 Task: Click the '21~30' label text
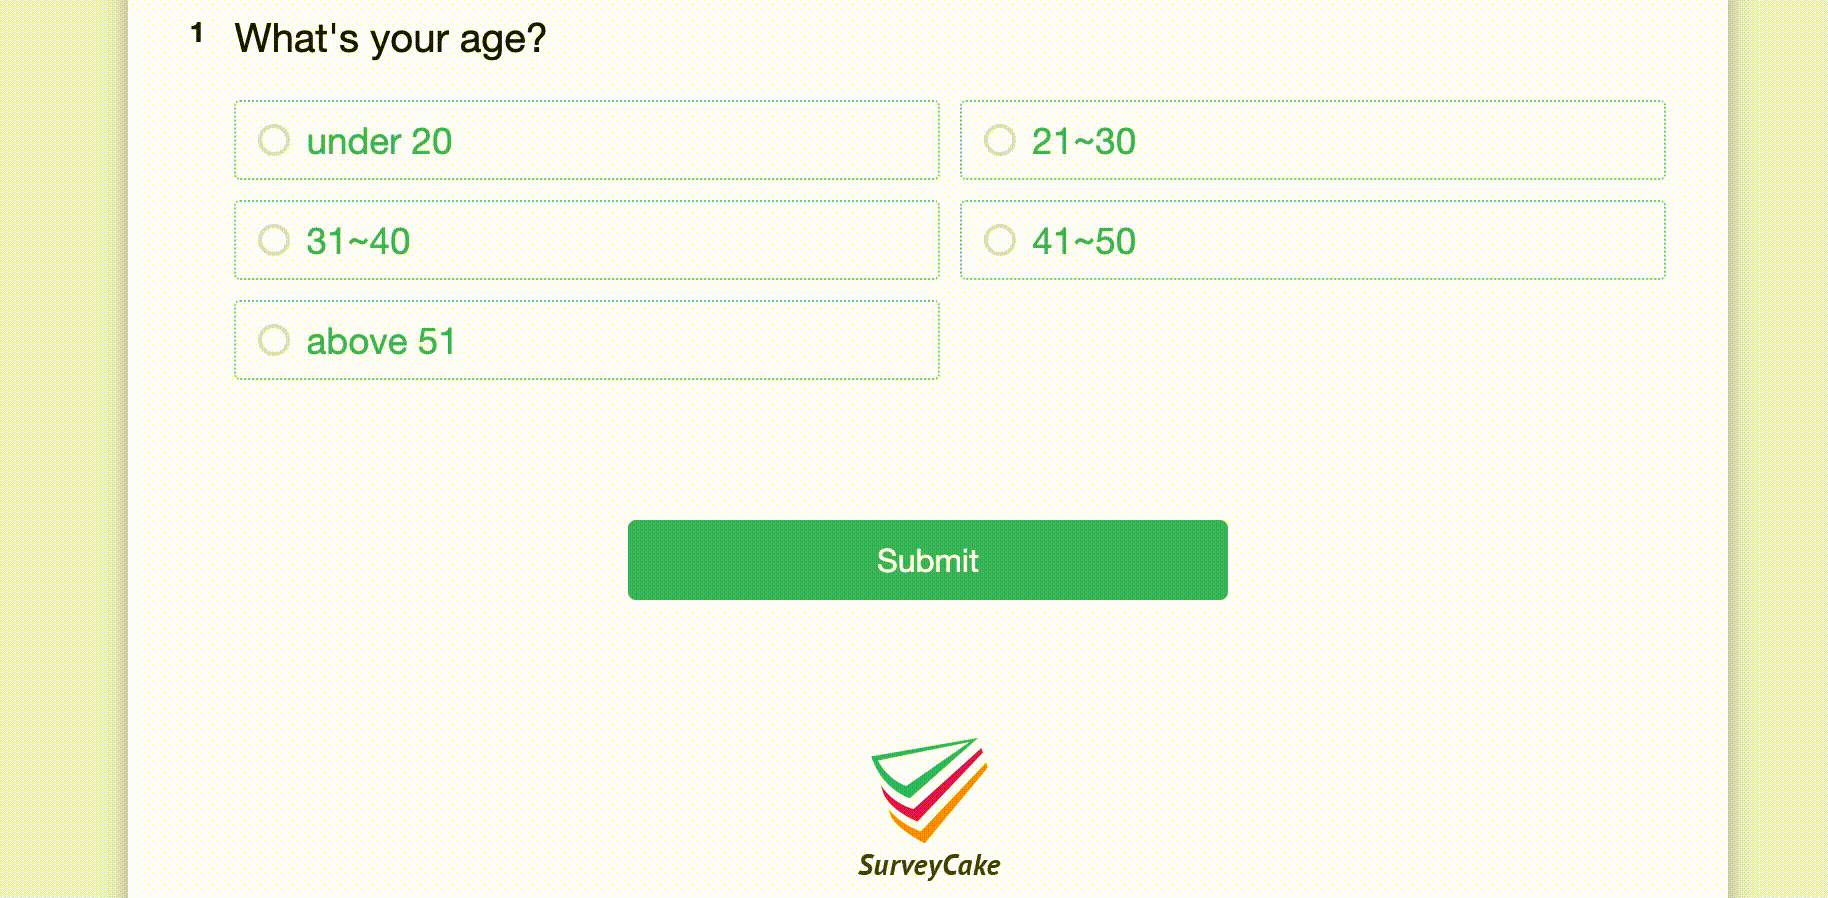[x=1084, y=141]
